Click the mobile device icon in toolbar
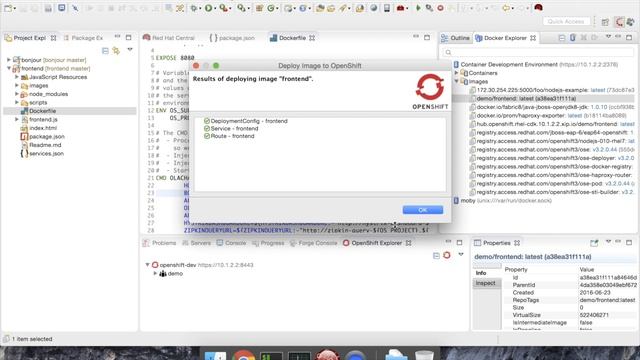The image size is (640, 360). (x=386, y=8)
